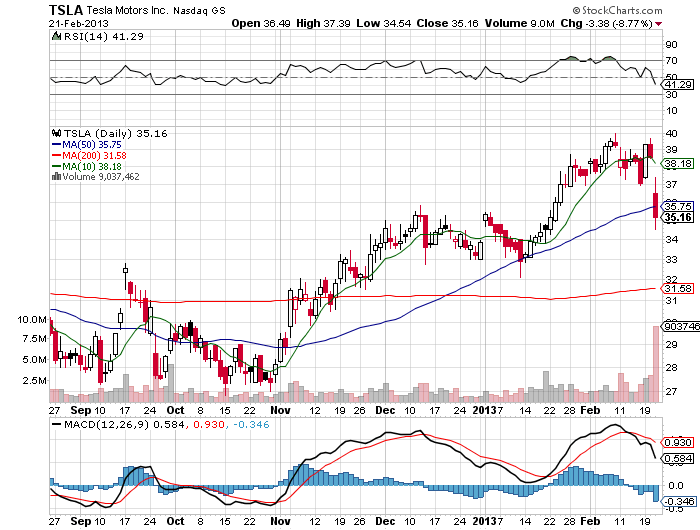Click the Tesla Motors Inc. company name
This screenshot has height=530, width=700.
pyautogui.click(x=127, y=10)
